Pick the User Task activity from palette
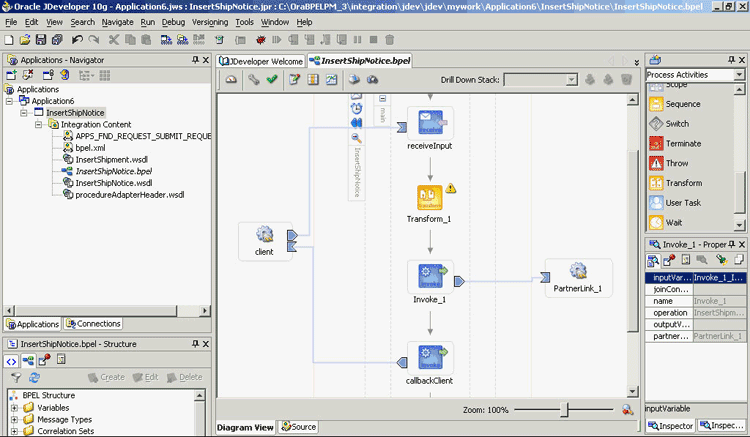This screenshot has height=437, width=750. 674,203
